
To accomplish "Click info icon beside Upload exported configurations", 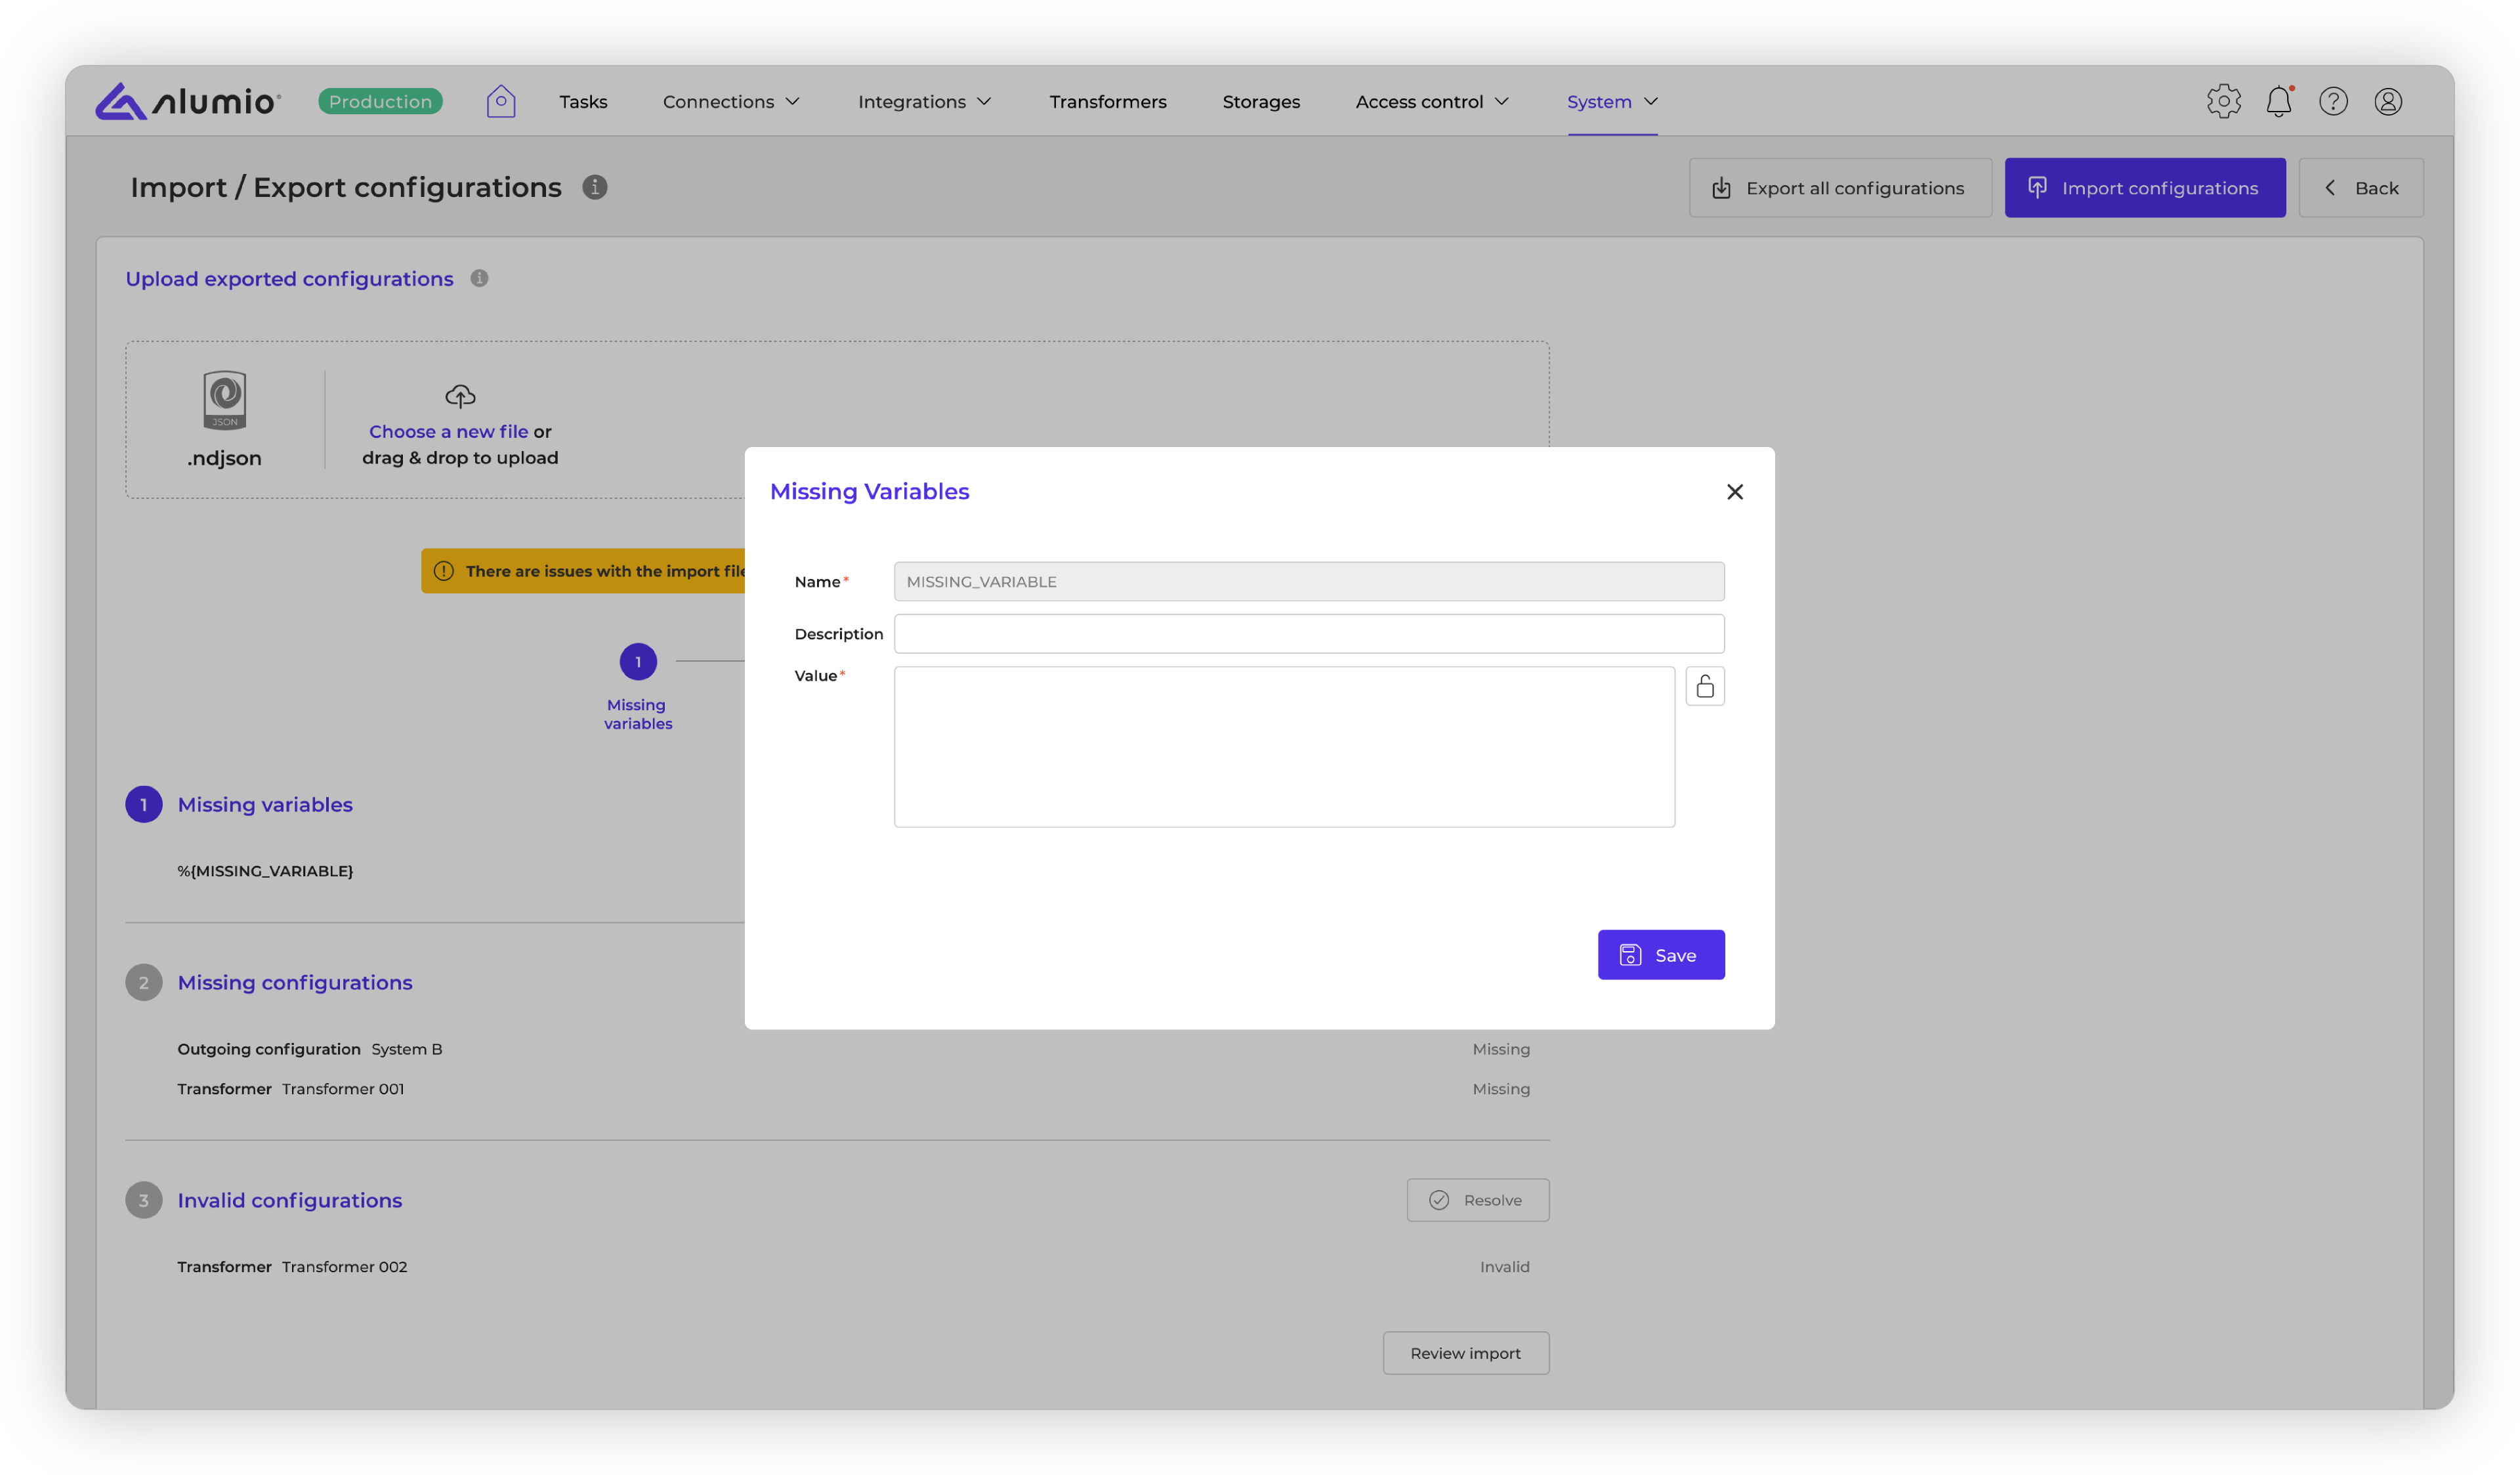I will 480,278.
